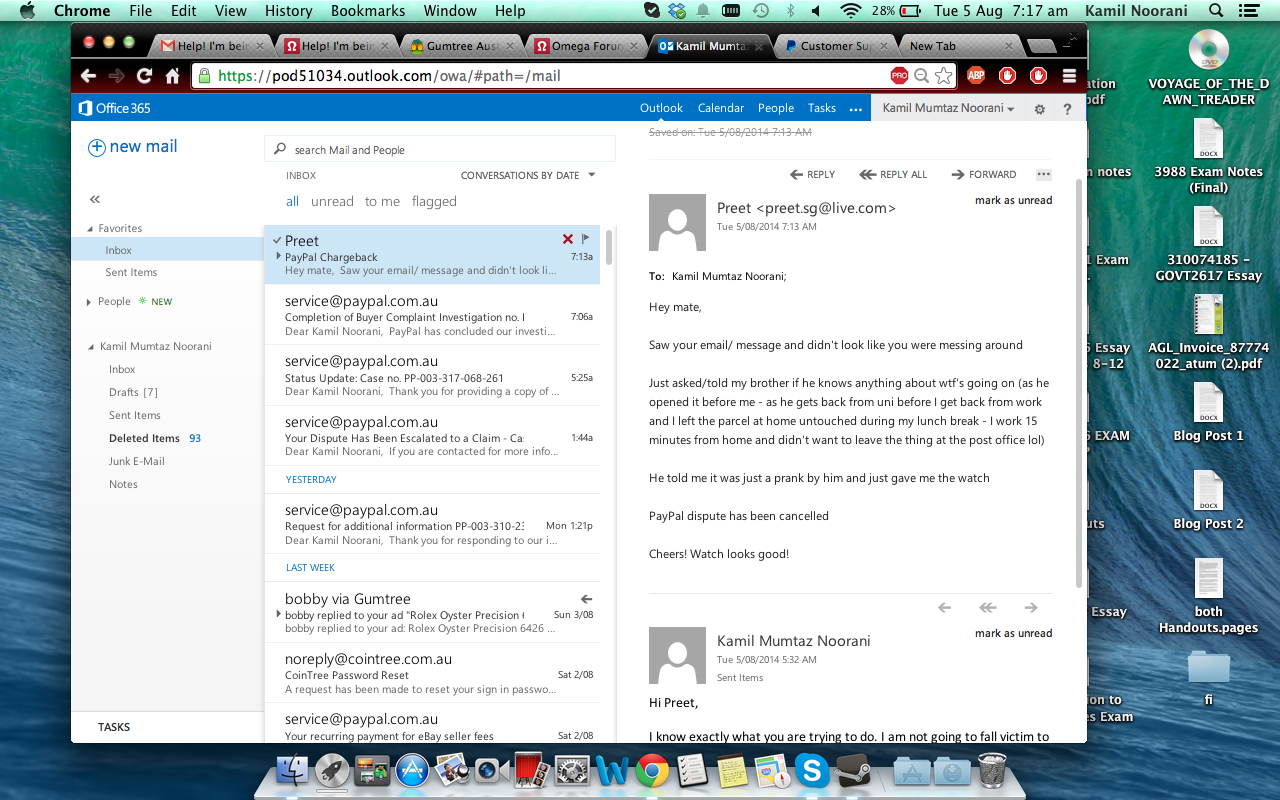Screen dimensions: 1280x800
Task: Open the settings gear in Office 365 header
Action: point(1040,109)
